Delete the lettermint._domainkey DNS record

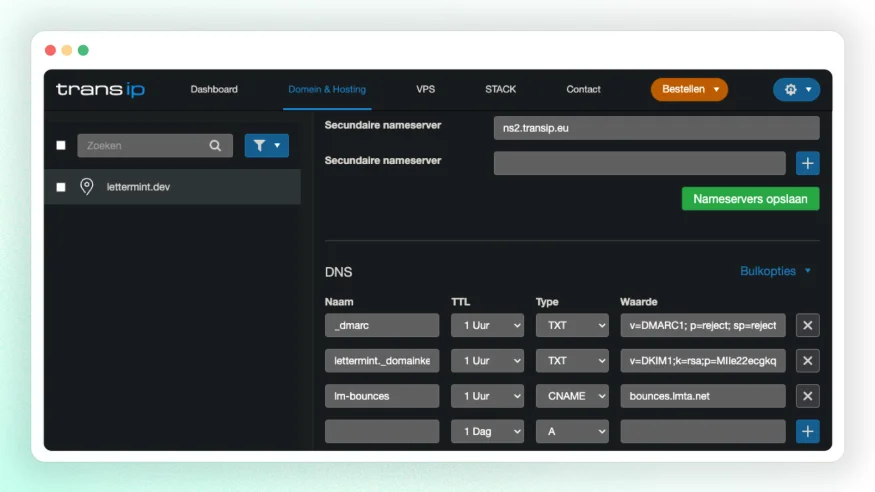coord(807,361)
